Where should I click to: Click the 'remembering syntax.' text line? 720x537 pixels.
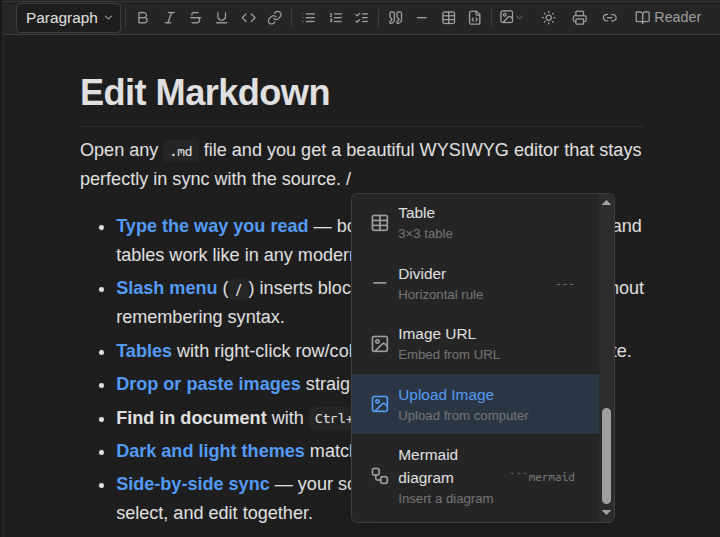(200, 317)
